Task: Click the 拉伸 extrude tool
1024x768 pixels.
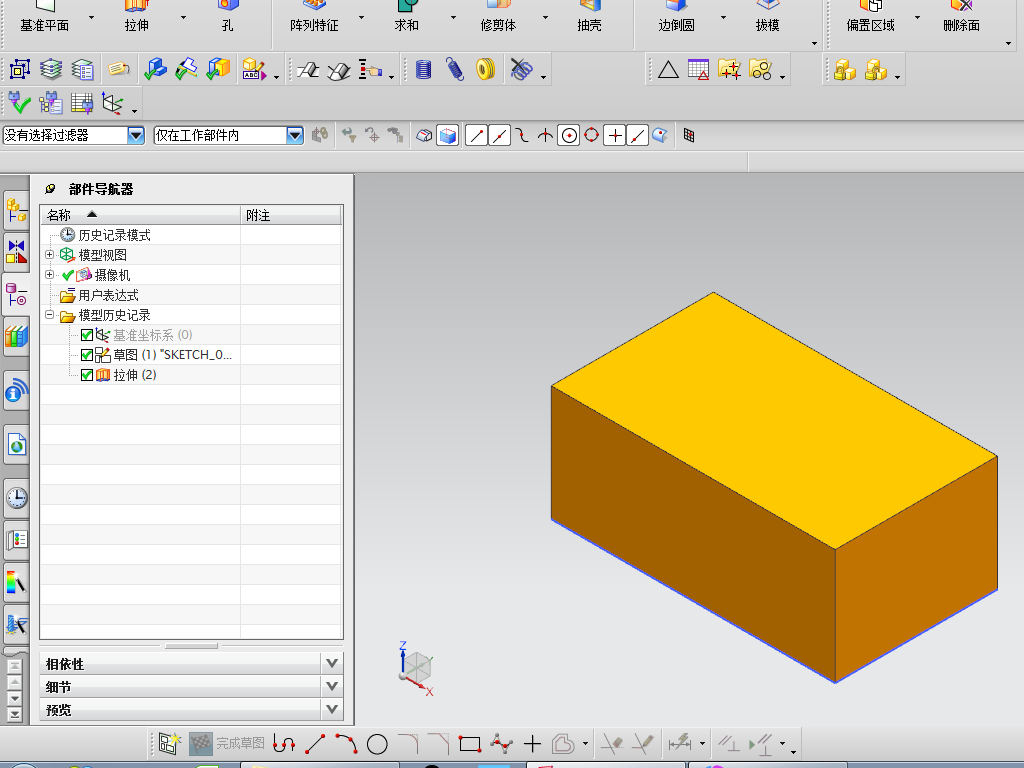Action: tap(136, 18)
